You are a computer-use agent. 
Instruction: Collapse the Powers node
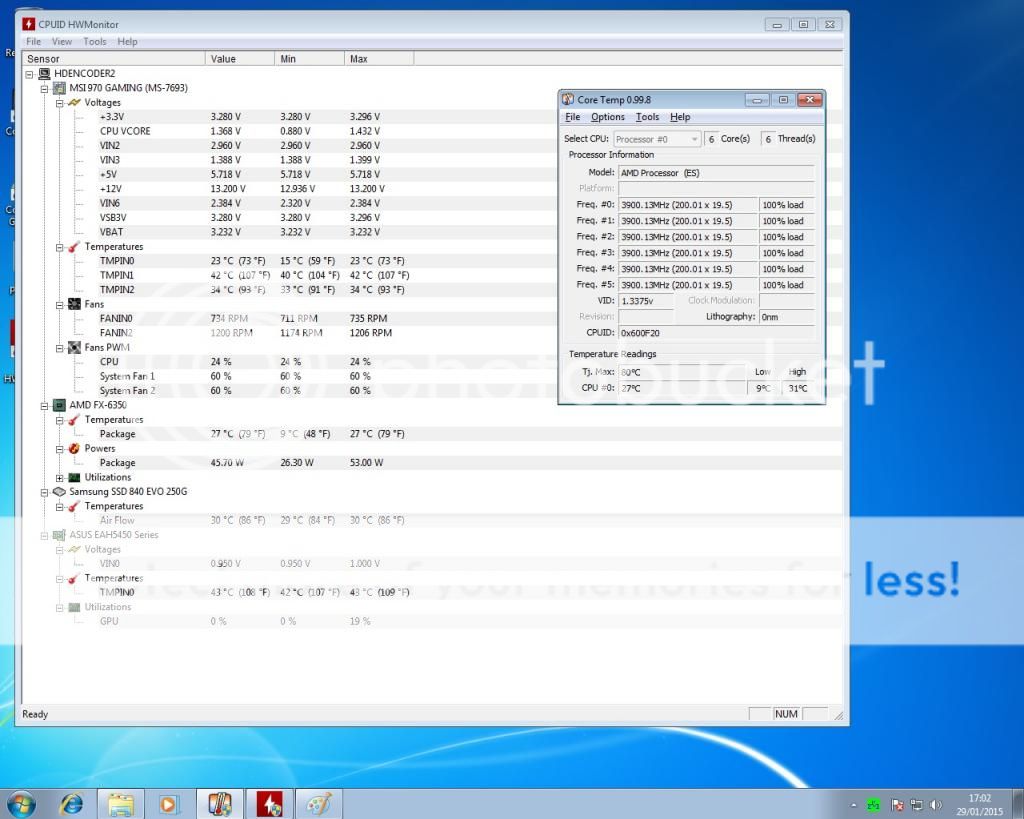59,449
